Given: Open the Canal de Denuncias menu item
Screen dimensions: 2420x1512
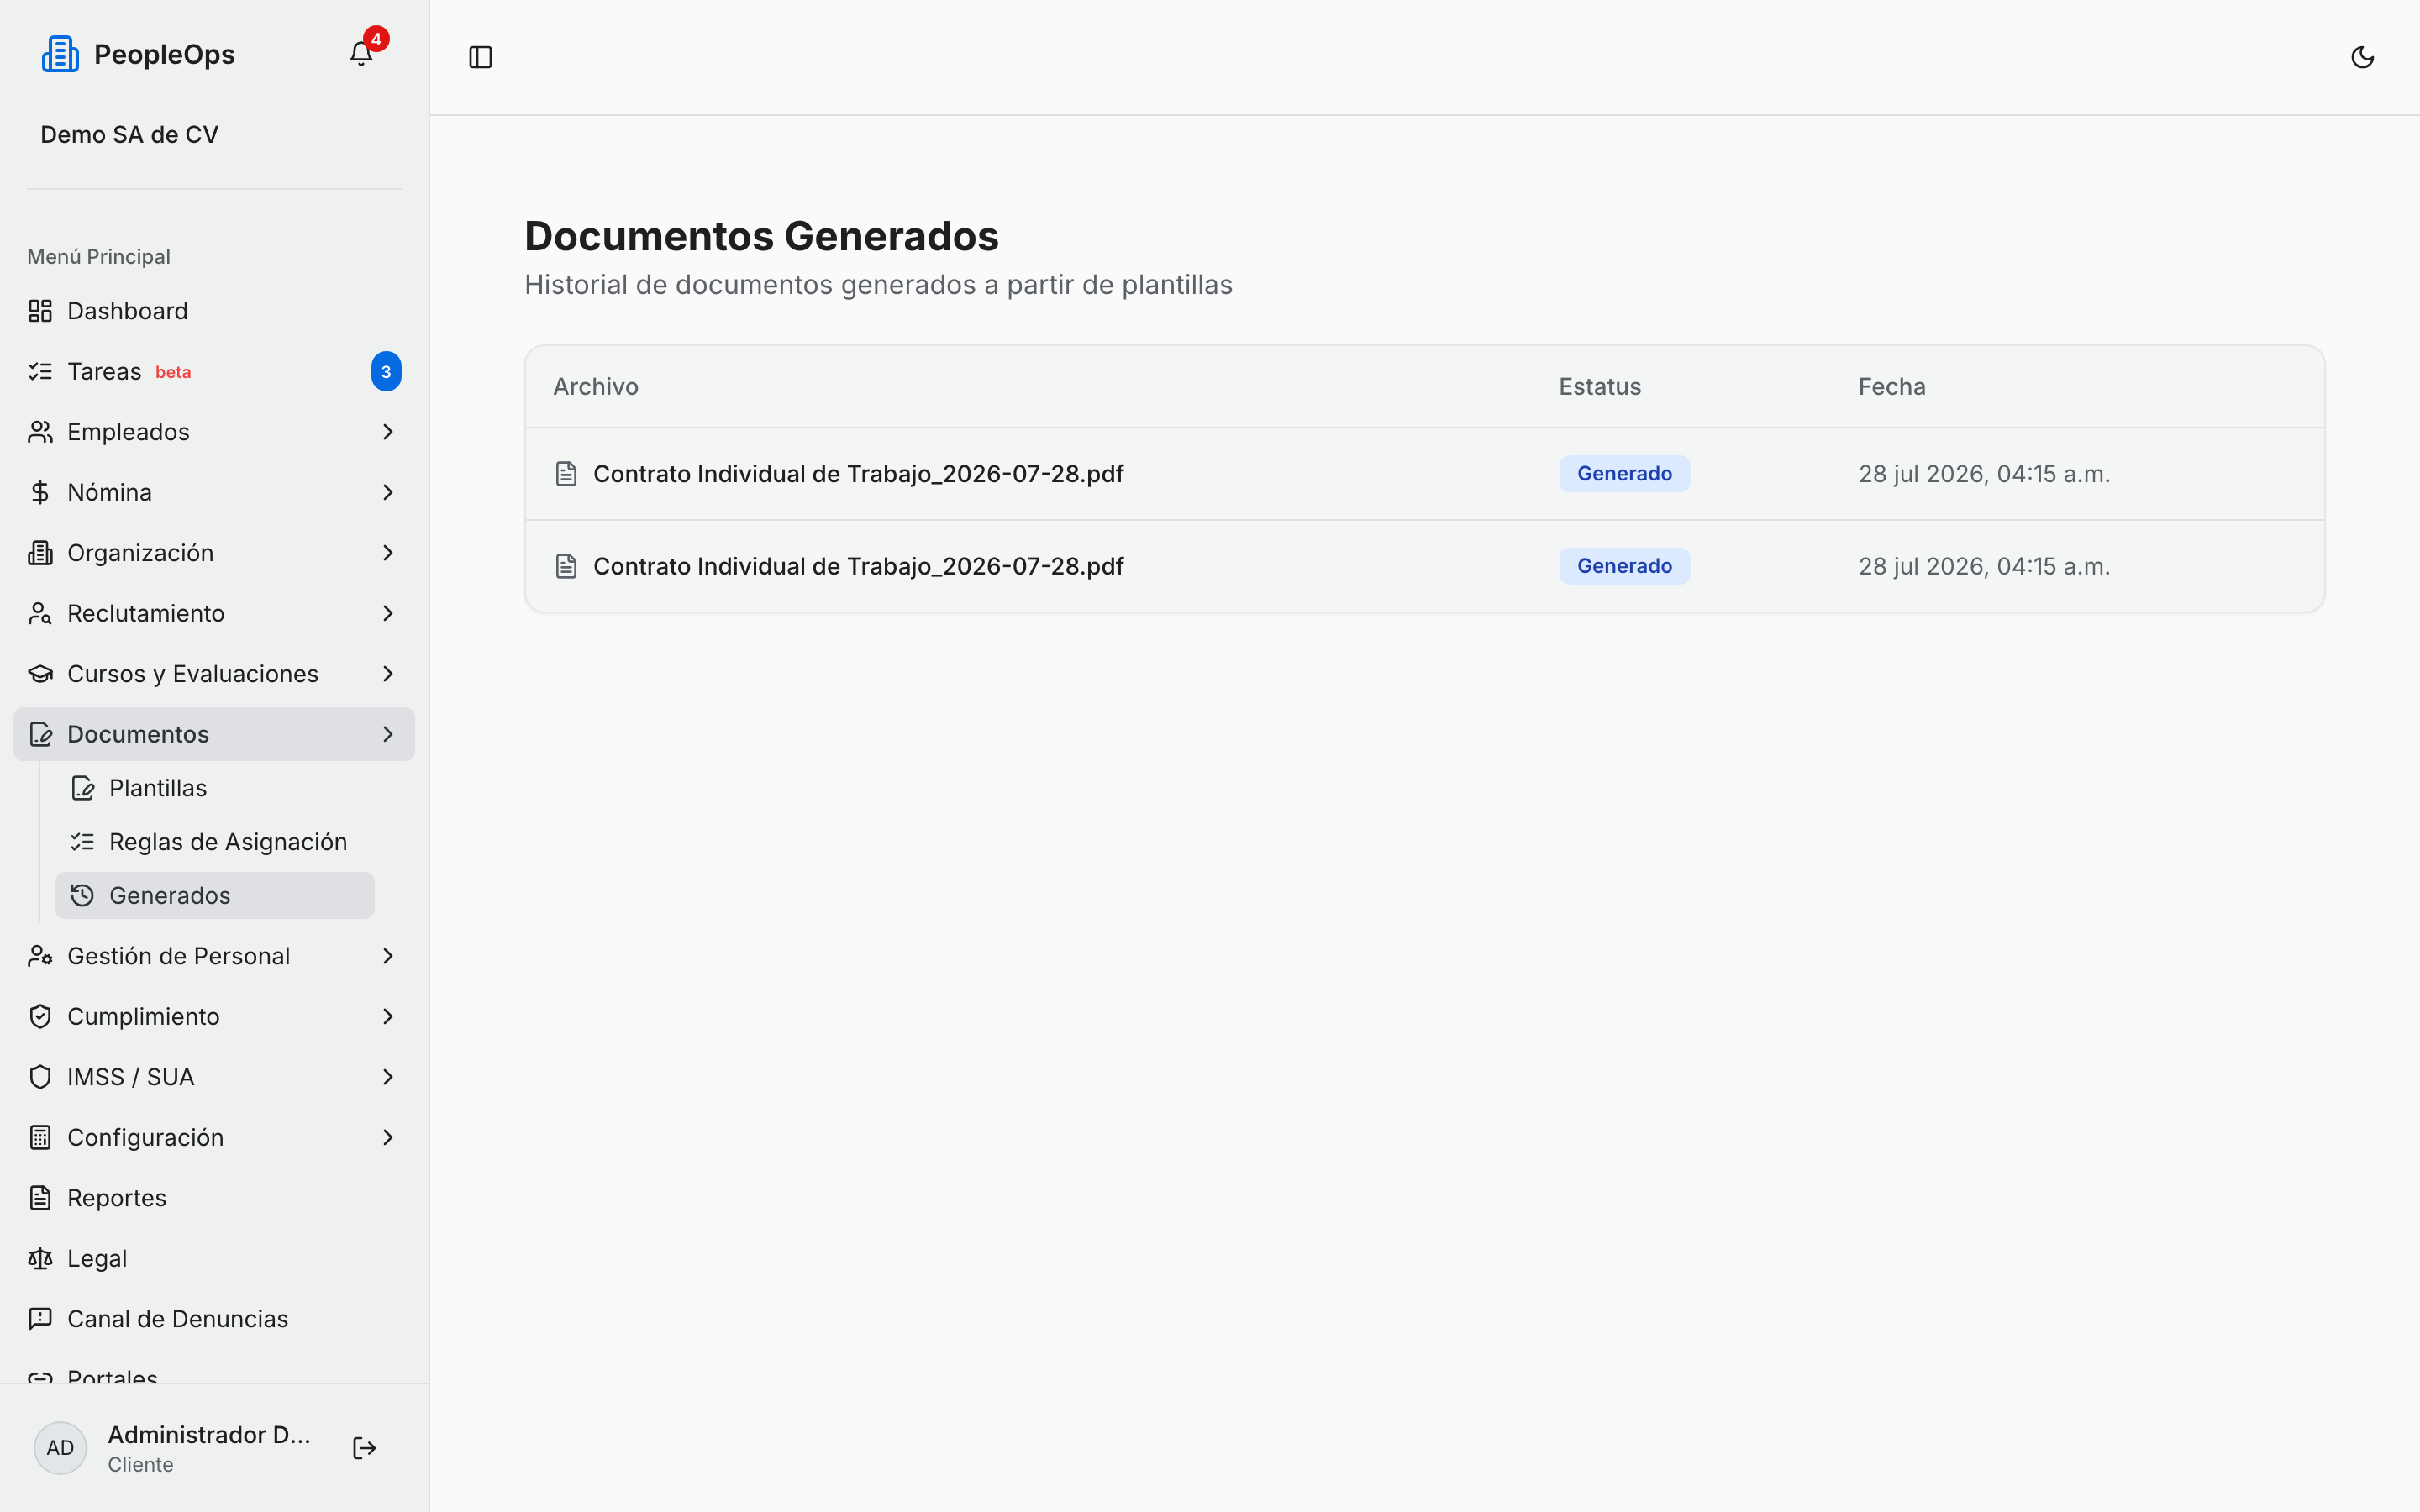Looking at the screenshot, I should tap(214, 1319).
